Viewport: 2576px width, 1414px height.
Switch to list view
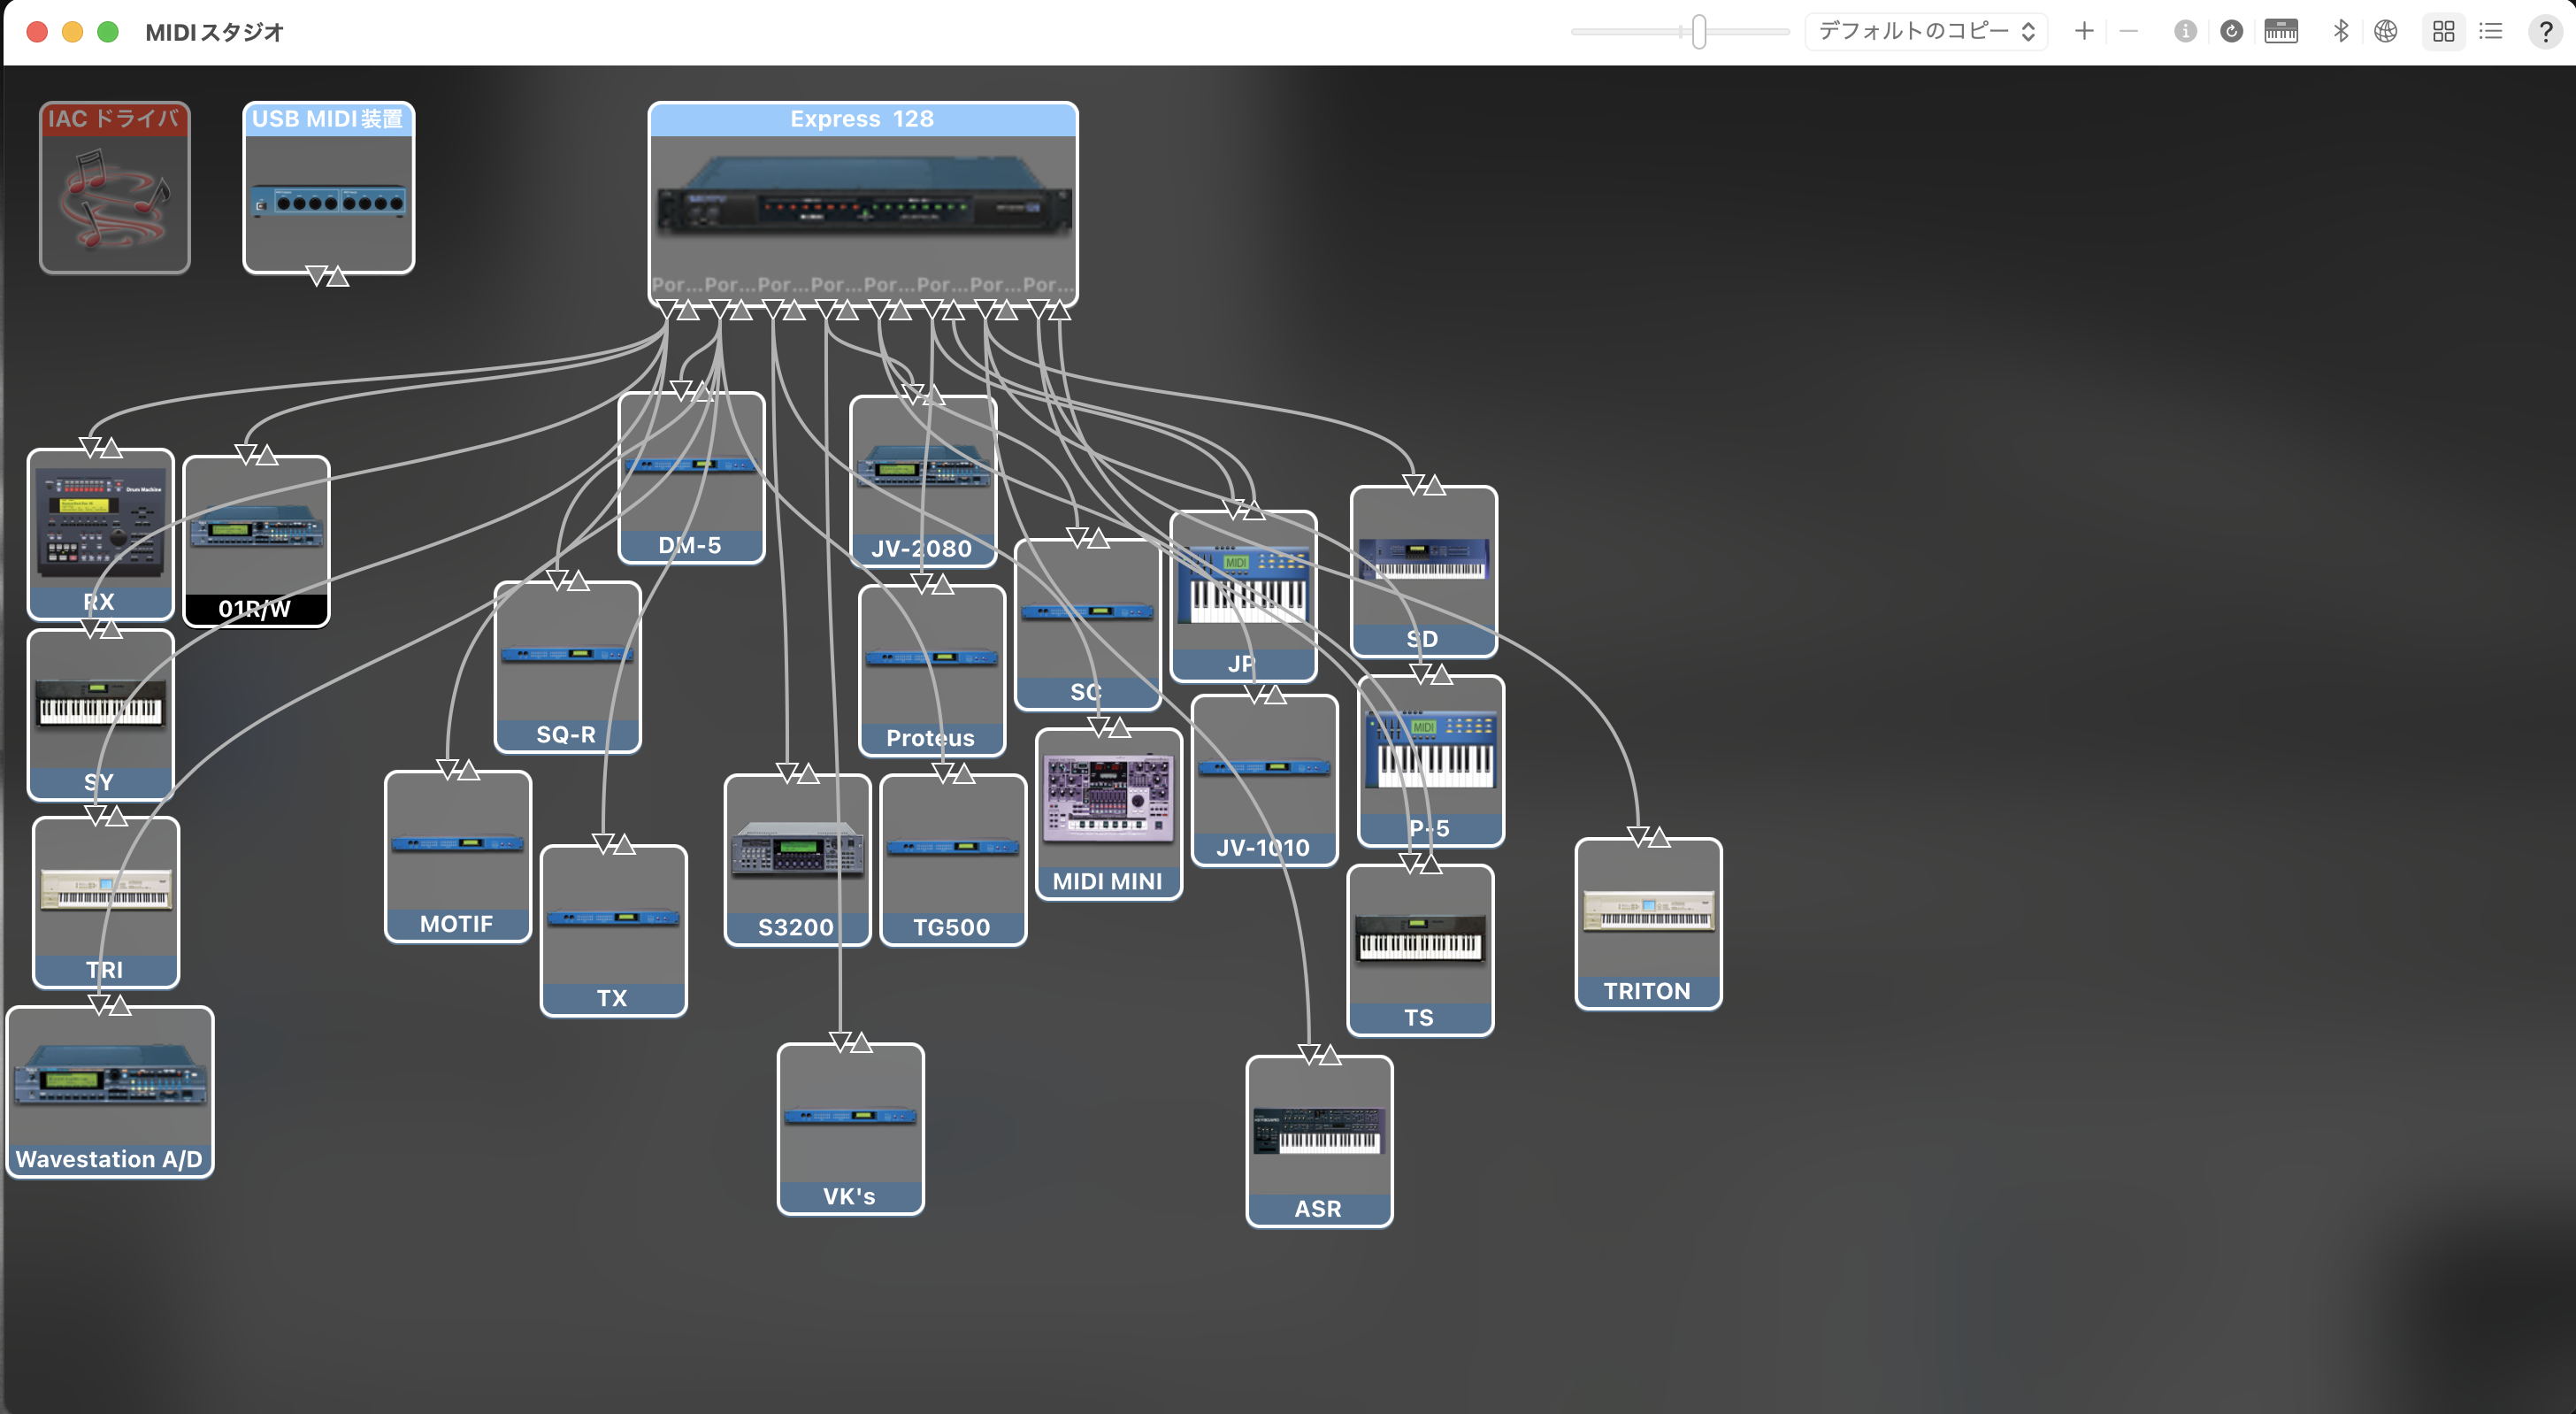coord(2491,32)
